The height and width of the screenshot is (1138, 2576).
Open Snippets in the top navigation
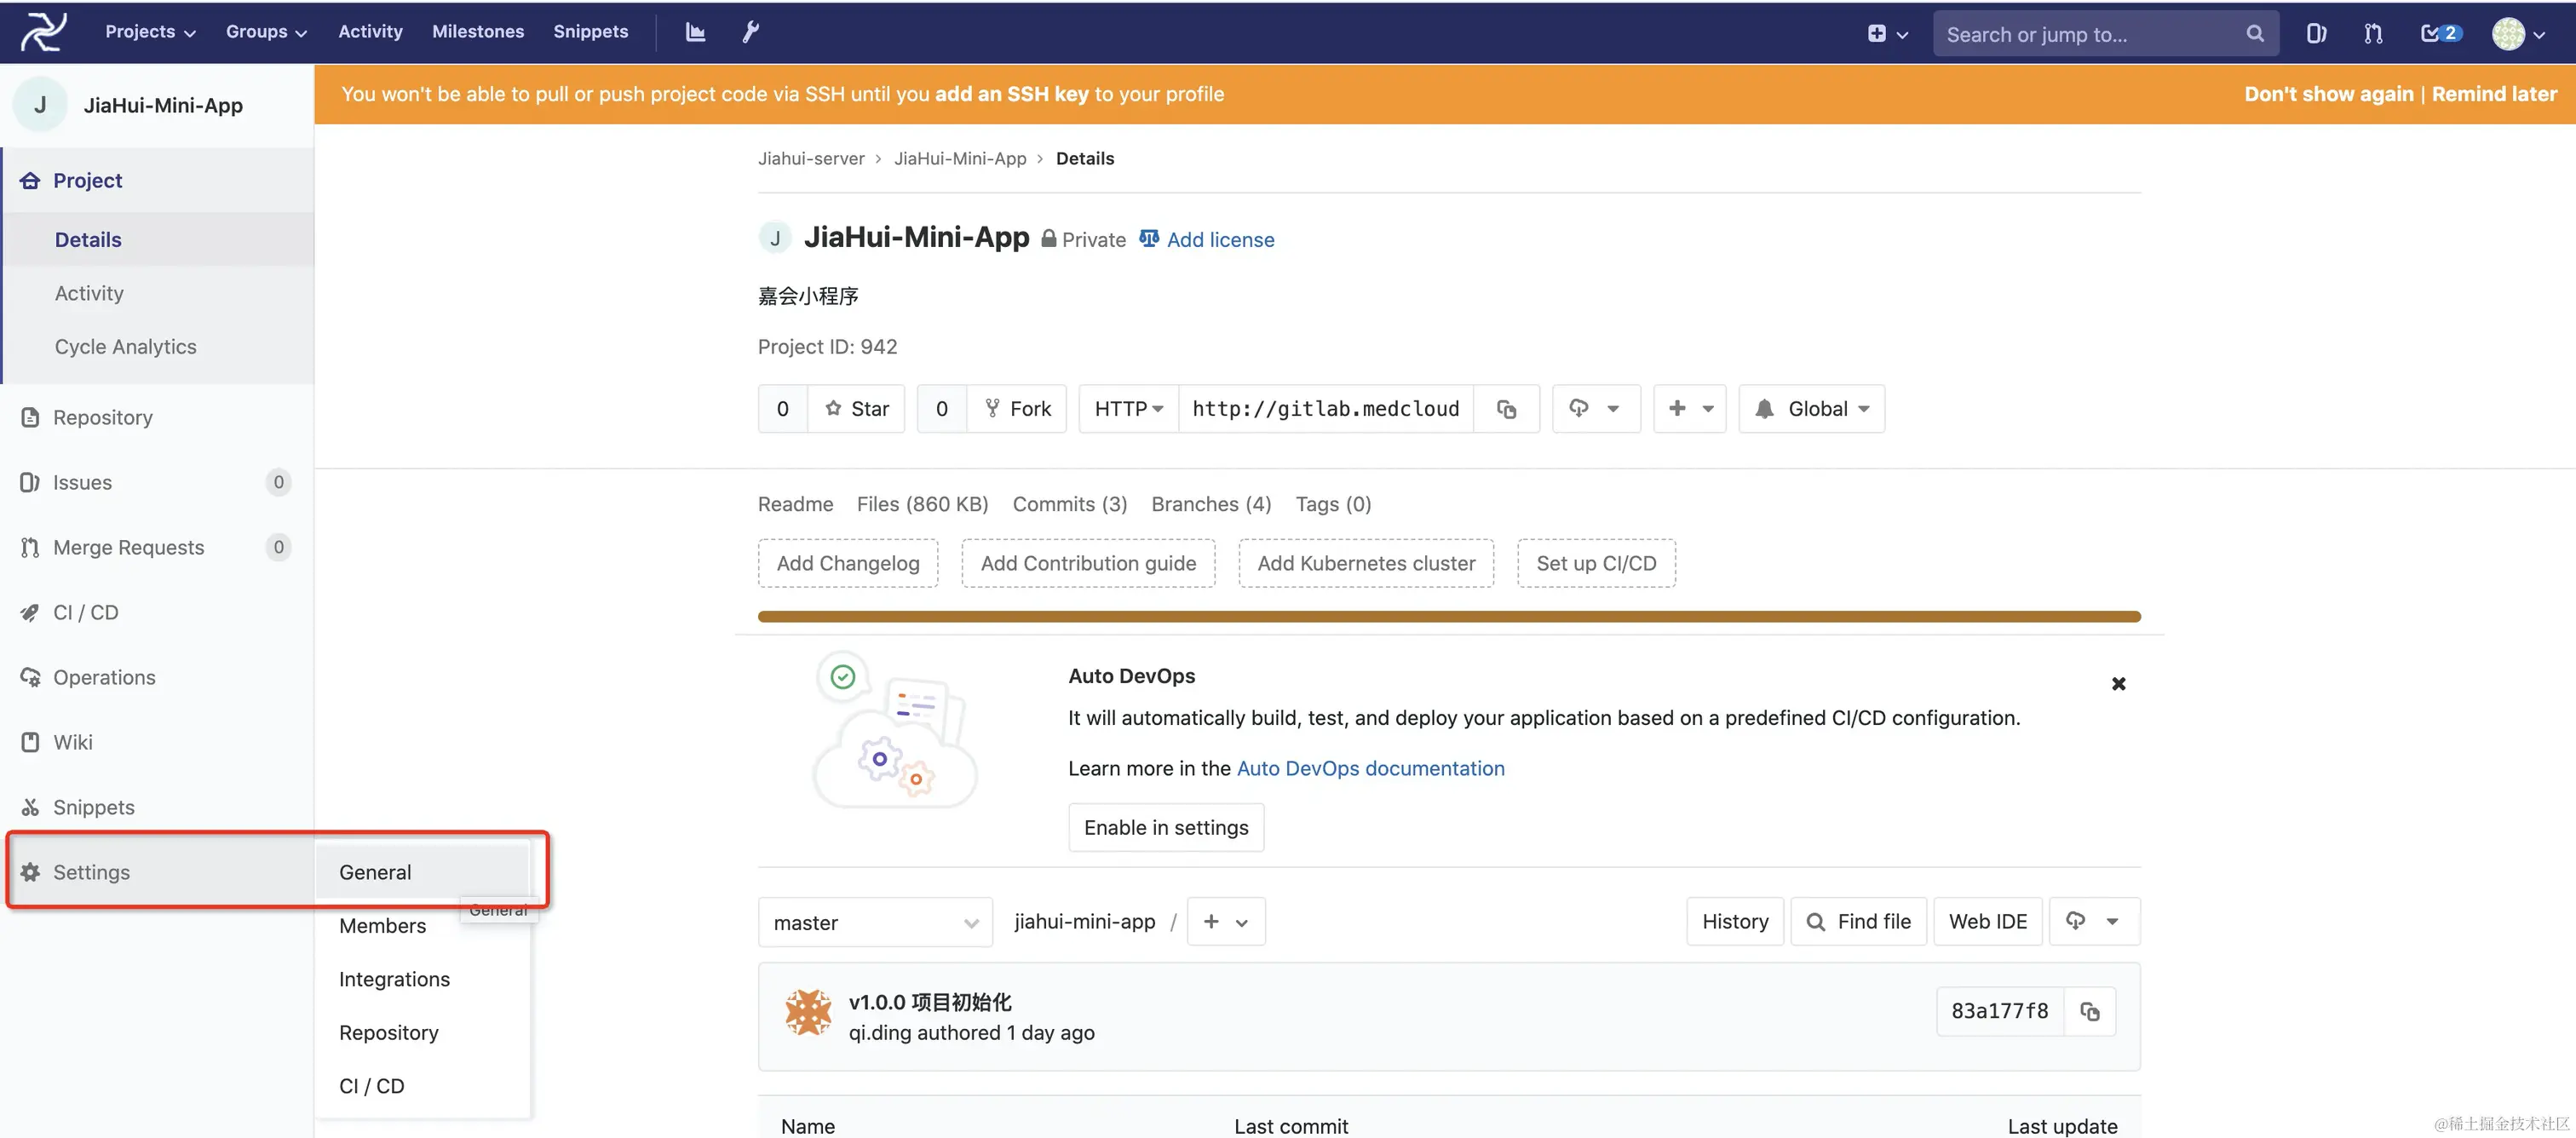click(x=590, y=31)
